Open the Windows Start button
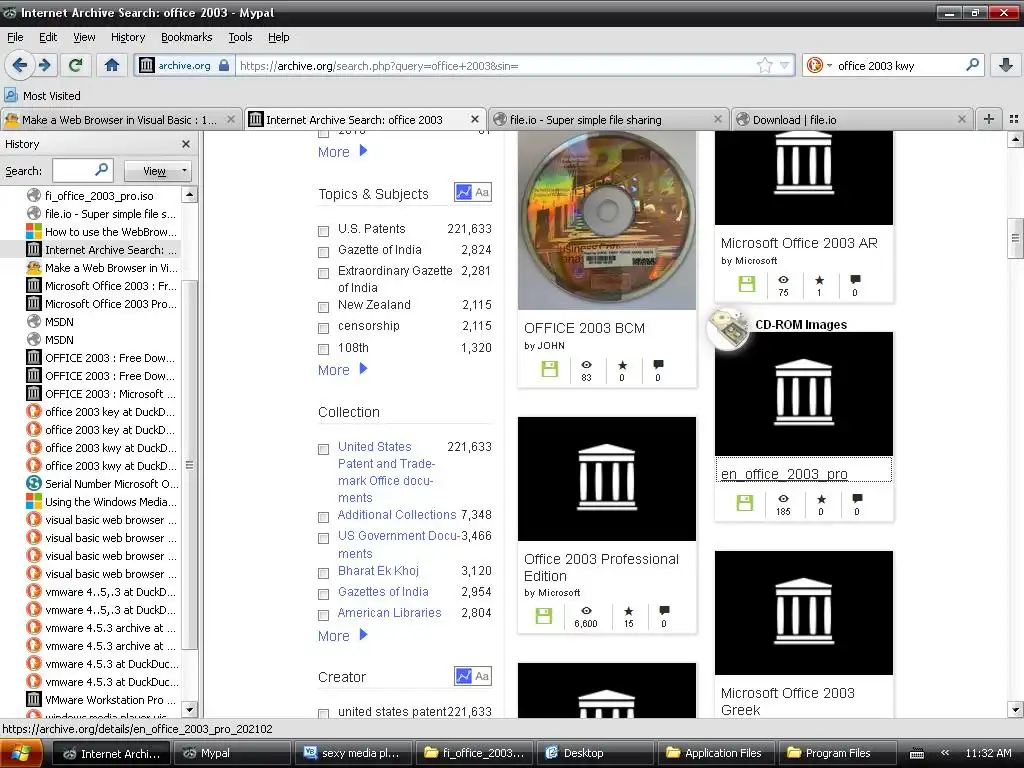This screenshot has width=1024, height=768. pyautogui.click(x=22, y=754)
